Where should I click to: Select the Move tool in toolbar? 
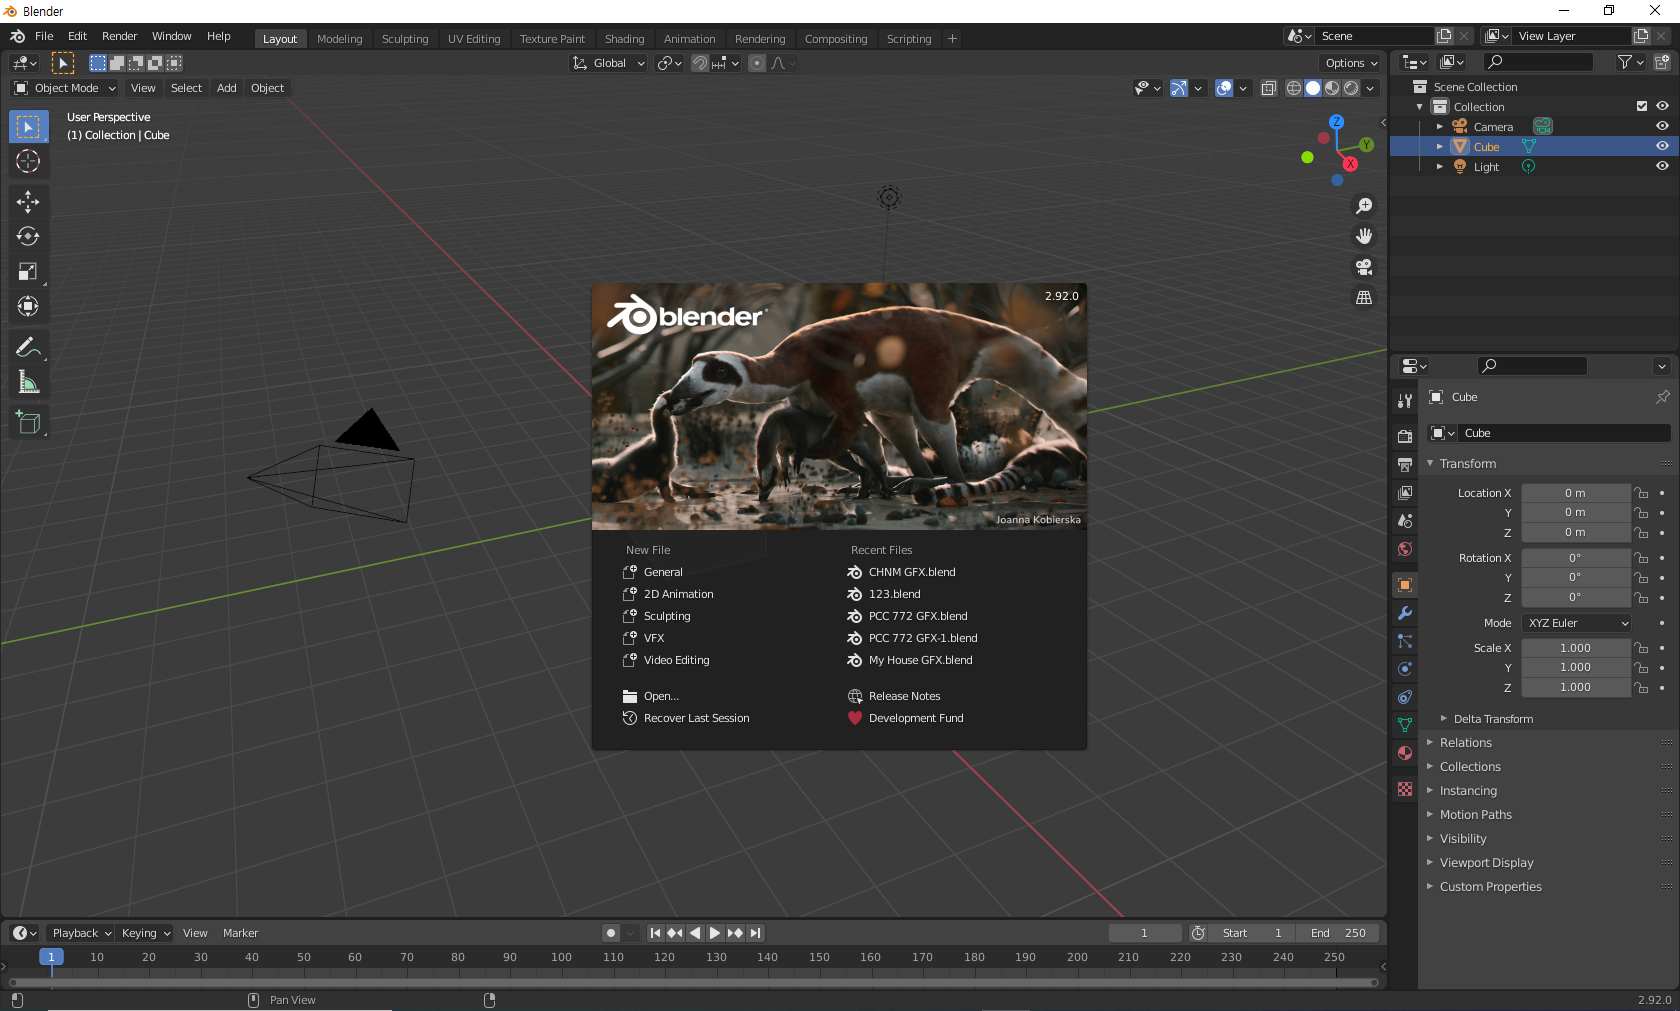[x=28, y=202]
